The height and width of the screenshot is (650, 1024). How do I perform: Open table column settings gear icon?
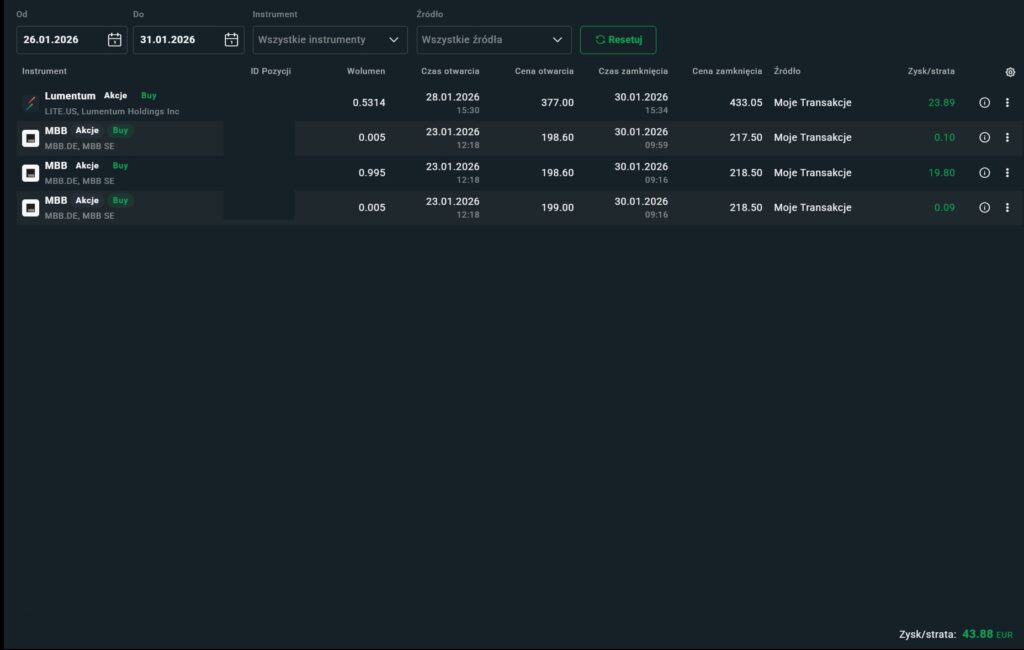1010,72
